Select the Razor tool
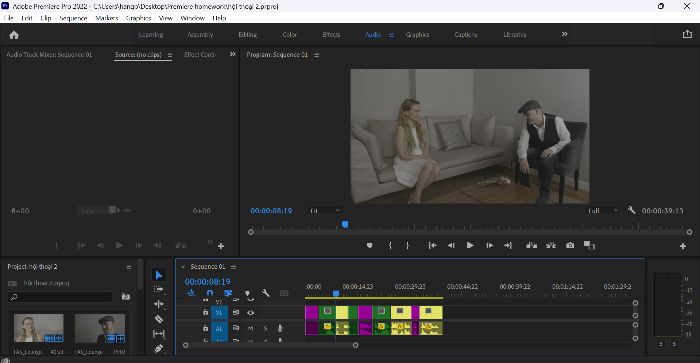The height and width of the screenshot is (363, 700). [158, 319]
